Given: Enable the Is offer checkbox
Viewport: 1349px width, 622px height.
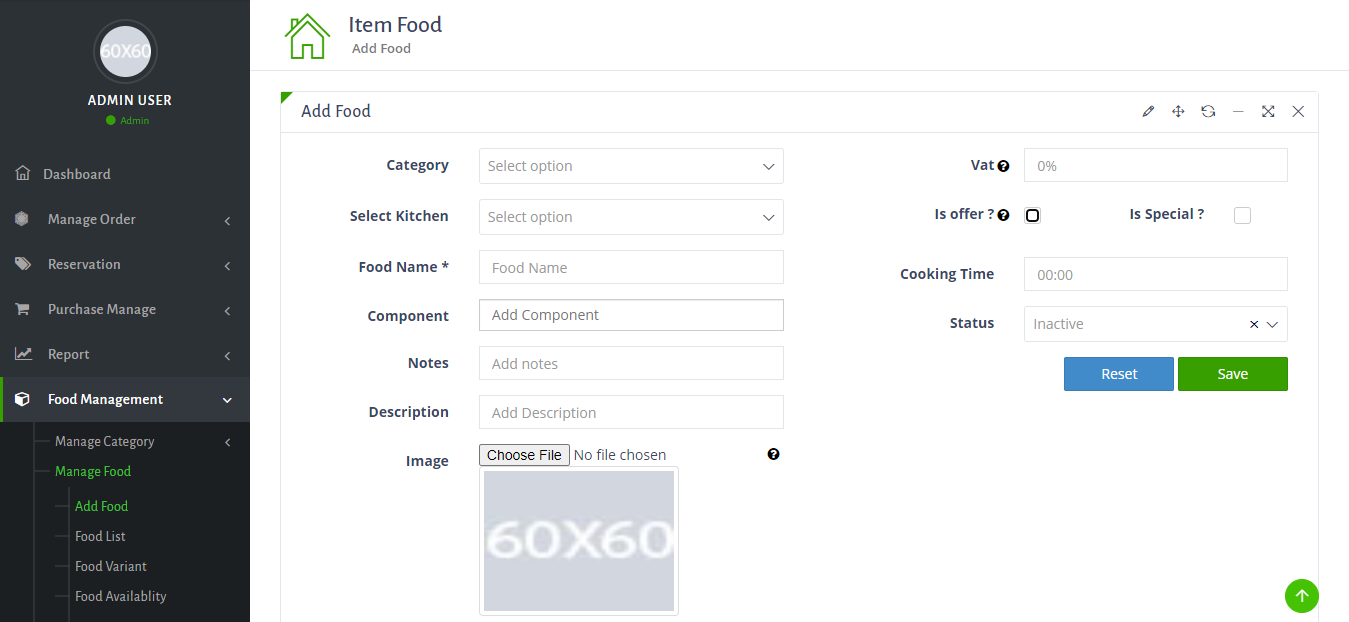Looking at the screenshot, I should [x=1032, y=214].
